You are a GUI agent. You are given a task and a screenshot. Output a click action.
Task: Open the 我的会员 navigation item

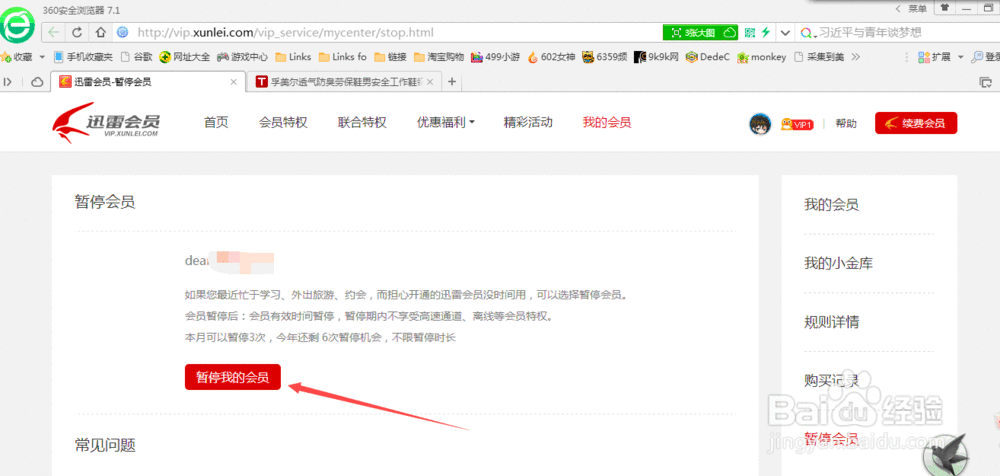coord(607,123)
